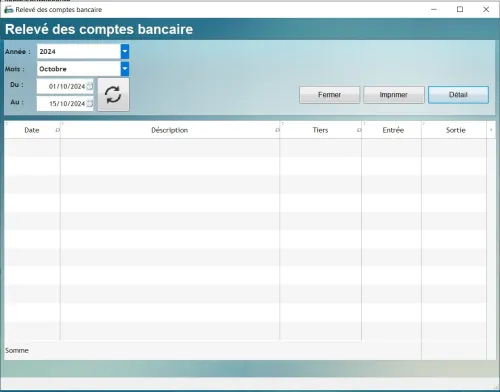Click the refresh arrows button

point(113,95)
